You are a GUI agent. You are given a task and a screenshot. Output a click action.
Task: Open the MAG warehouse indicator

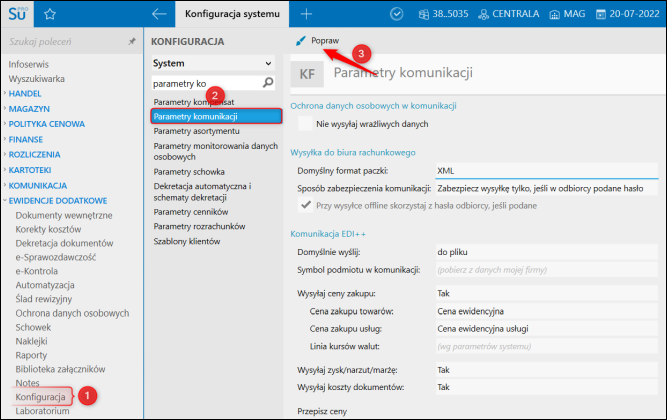coord(567,14)
